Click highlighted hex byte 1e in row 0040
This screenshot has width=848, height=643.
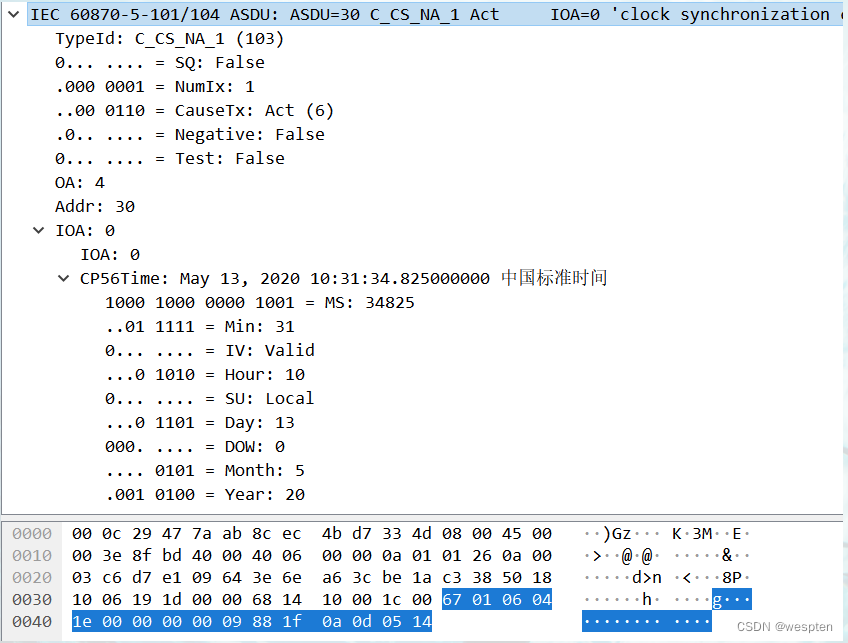[82, 622]
